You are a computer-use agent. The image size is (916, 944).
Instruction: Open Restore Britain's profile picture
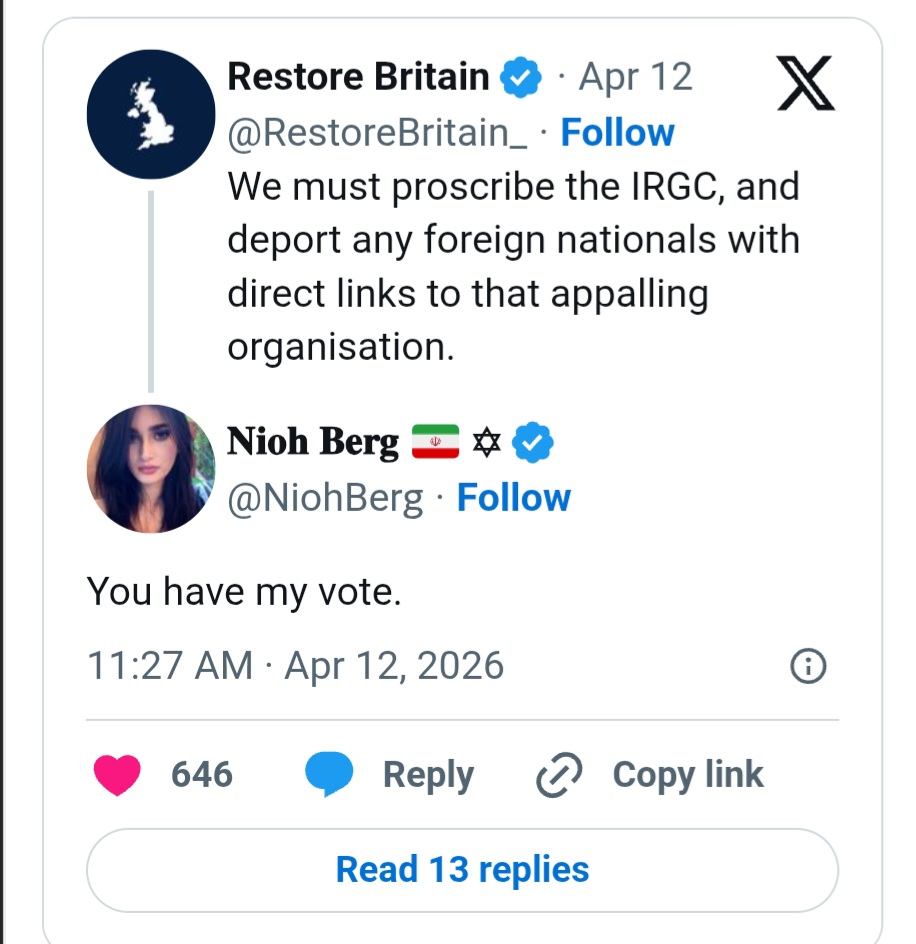click(x=151, y=113)
